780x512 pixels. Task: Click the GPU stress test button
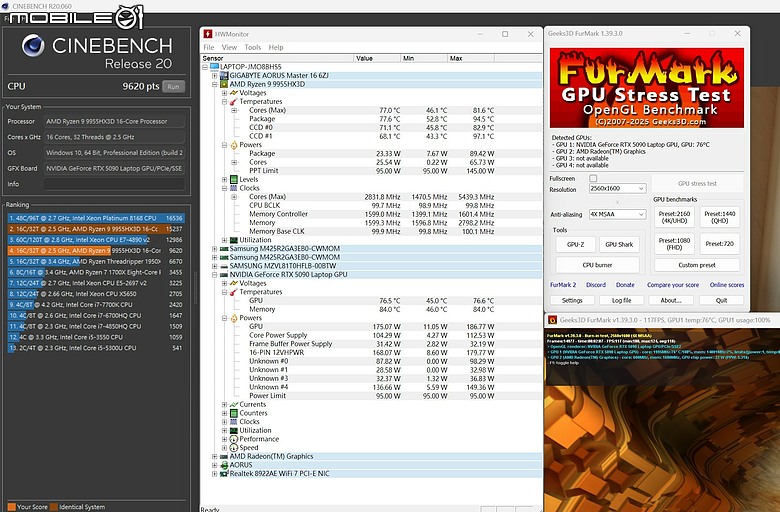(x=697, y=184)
